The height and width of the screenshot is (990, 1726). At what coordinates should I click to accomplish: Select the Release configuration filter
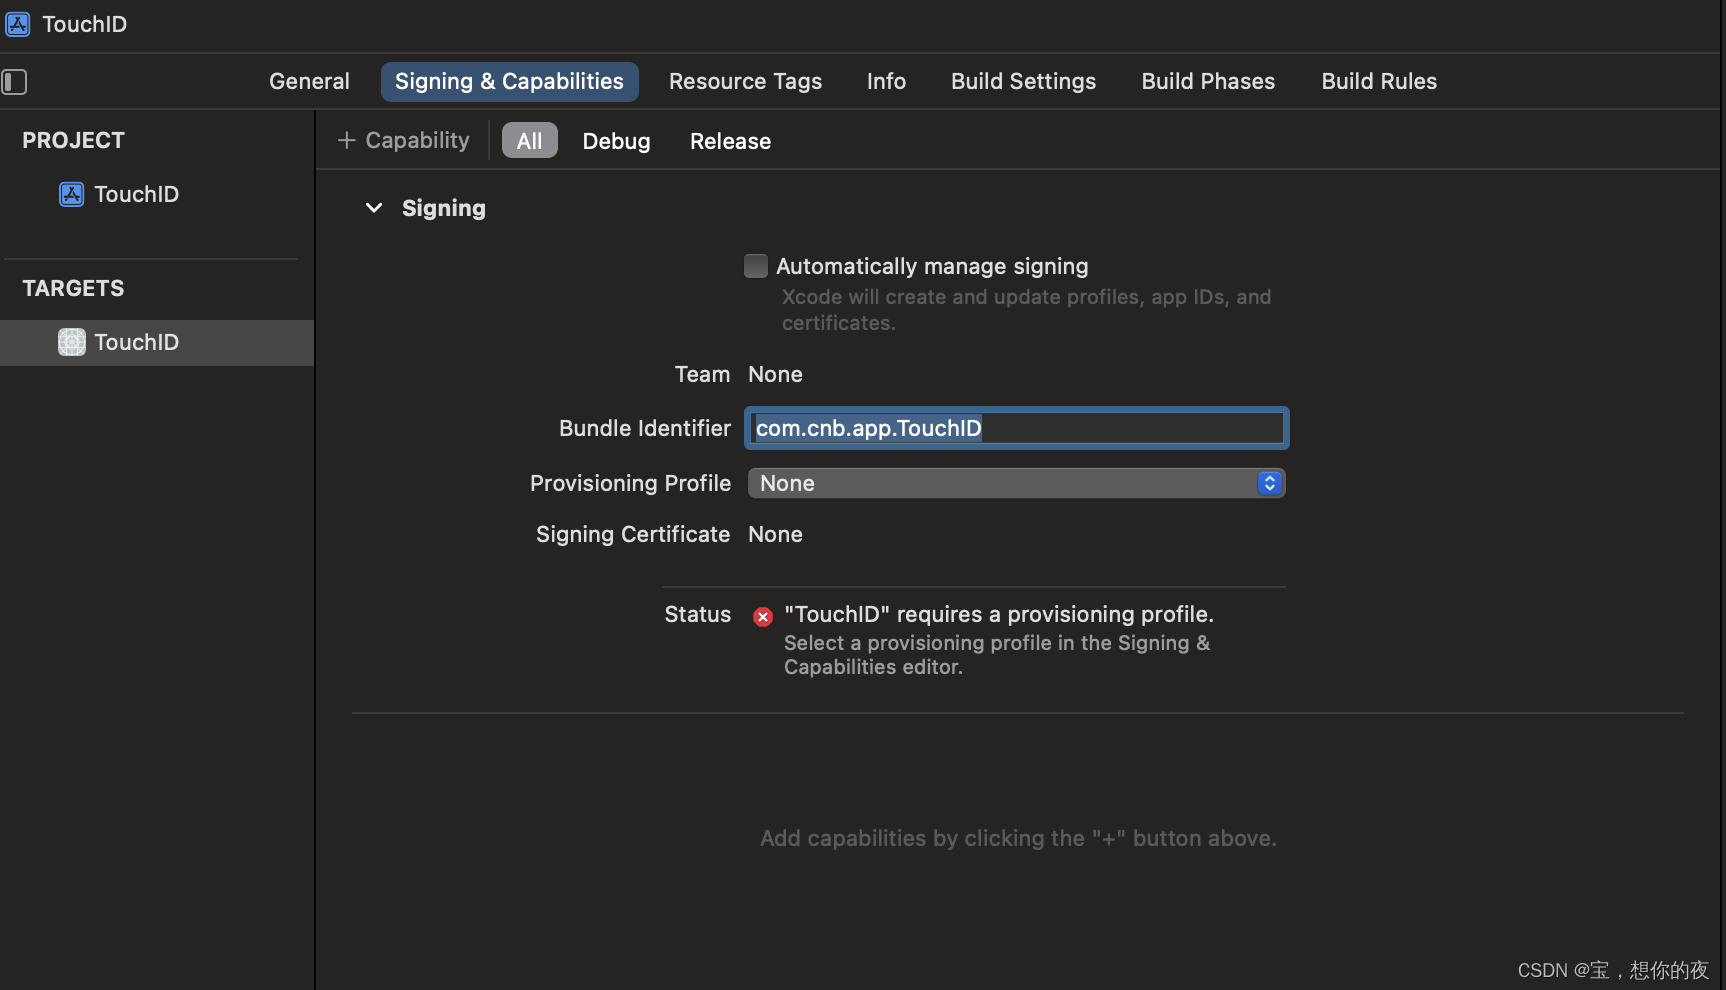point(730,141)
